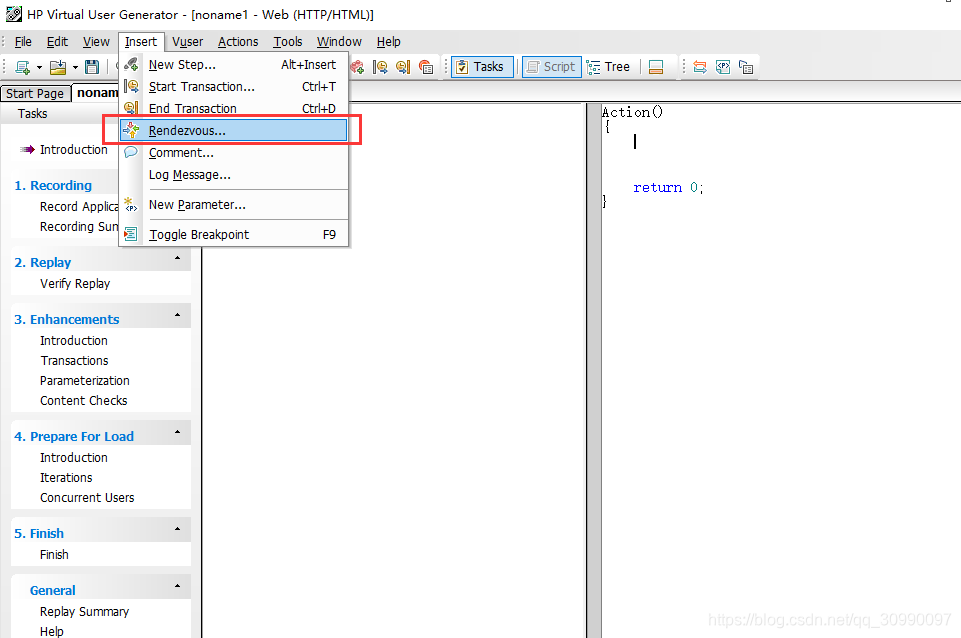Collapse the 2. Replay section arrow
961x638 pixels.
tap(178, 258)
